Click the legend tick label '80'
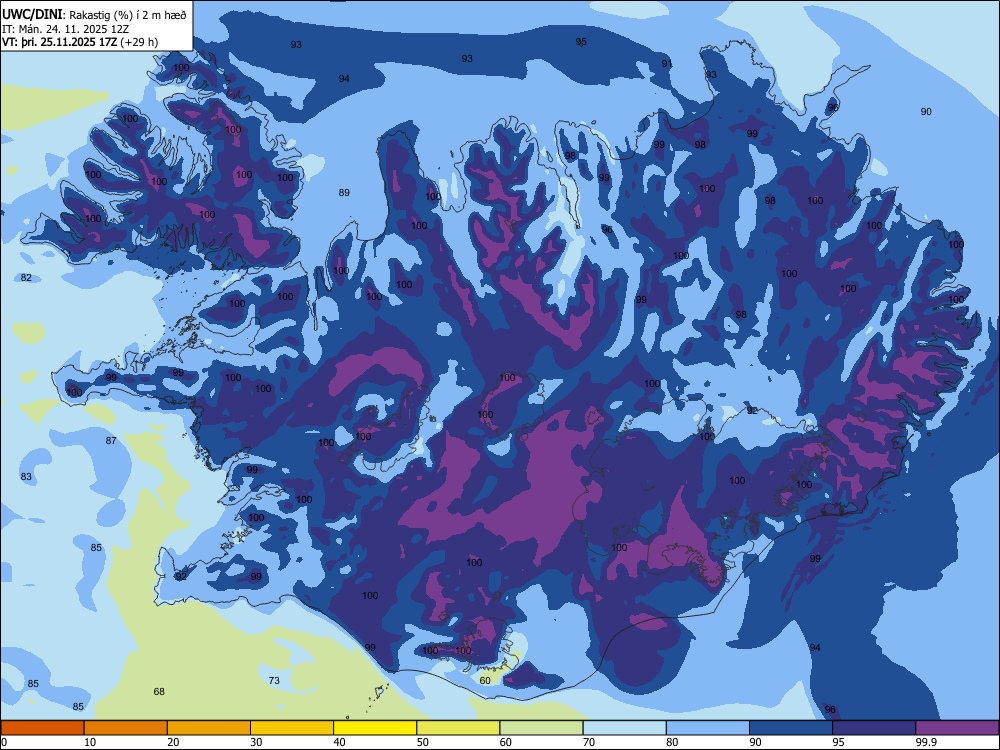This screenshot has width=1000, height=750. pos(672,742)
